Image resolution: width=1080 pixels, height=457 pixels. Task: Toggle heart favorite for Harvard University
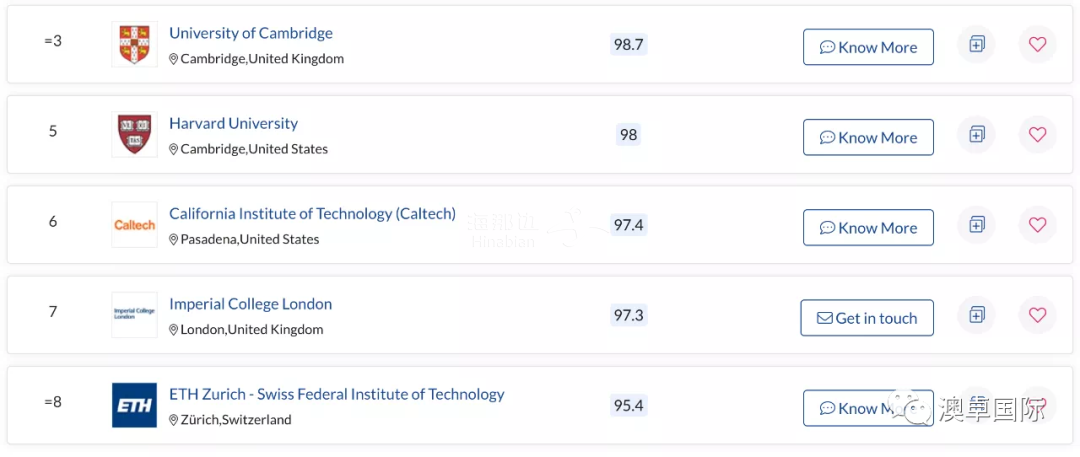click(1037, 135)
